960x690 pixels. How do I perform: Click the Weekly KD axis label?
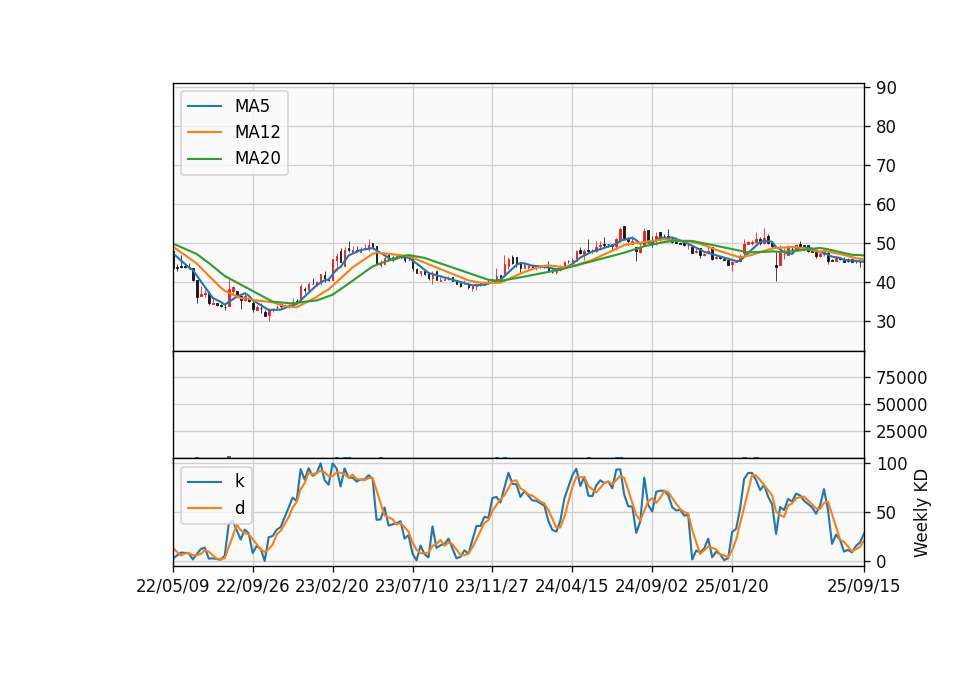(920, 513)
